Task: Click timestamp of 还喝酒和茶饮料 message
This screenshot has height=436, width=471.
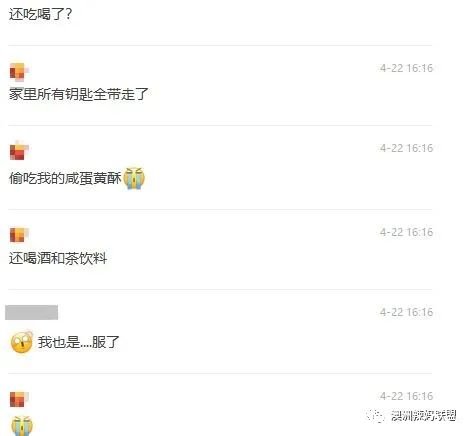Action: coord(406,232)
